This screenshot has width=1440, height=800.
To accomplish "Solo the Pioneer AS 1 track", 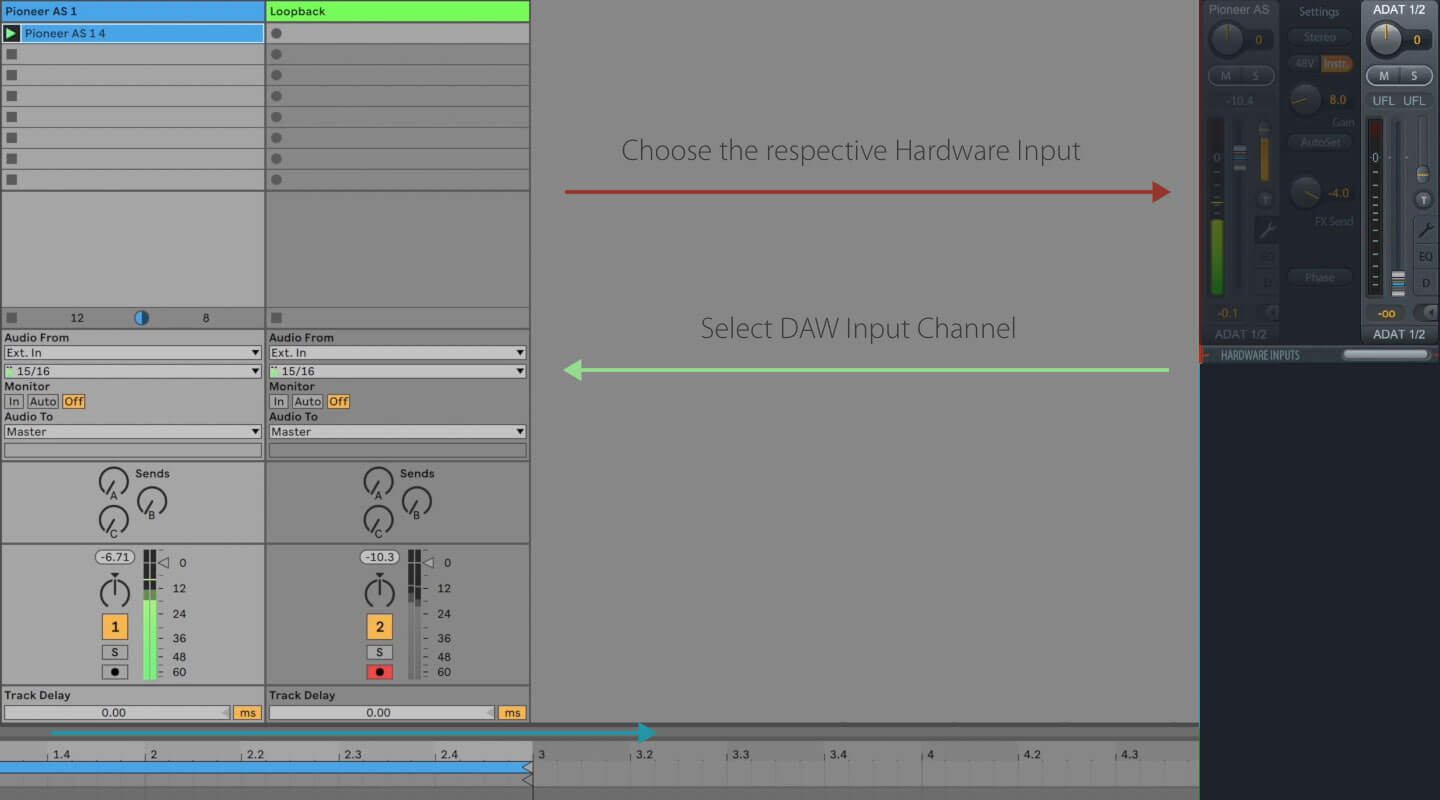I will (114, 652).
